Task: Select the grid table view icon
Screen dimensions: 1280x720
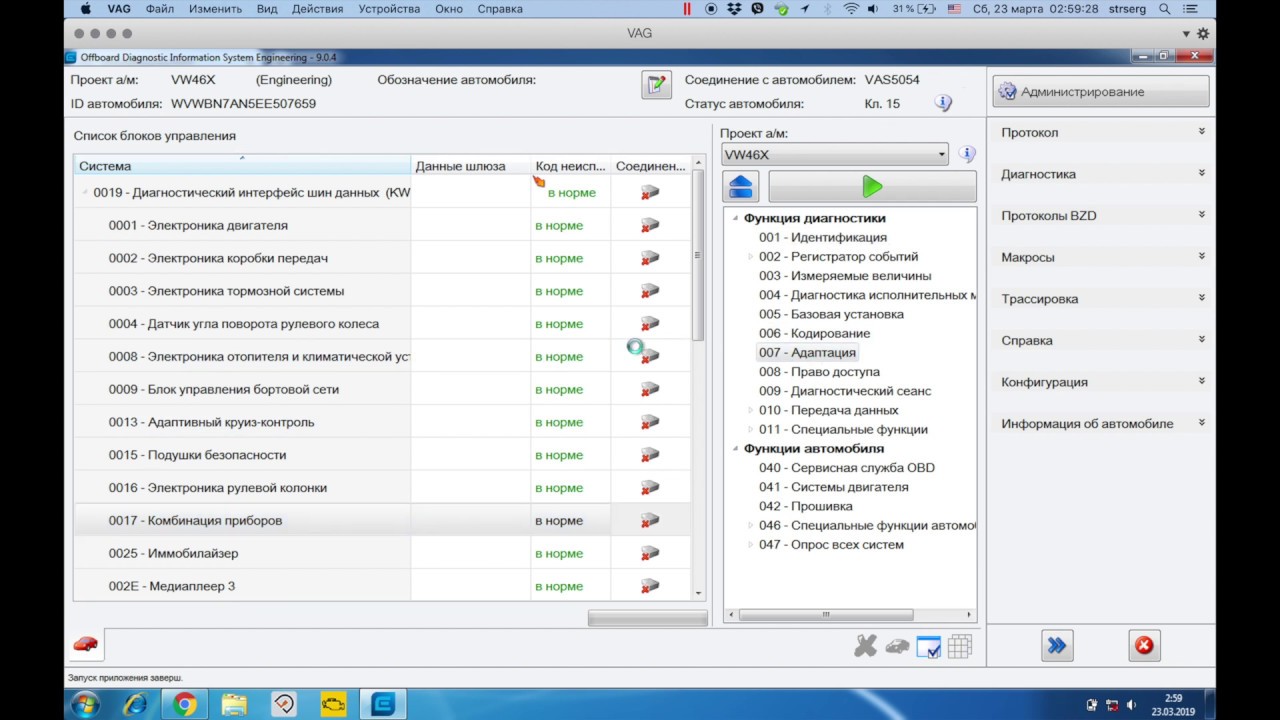Action: coord(959,647)
